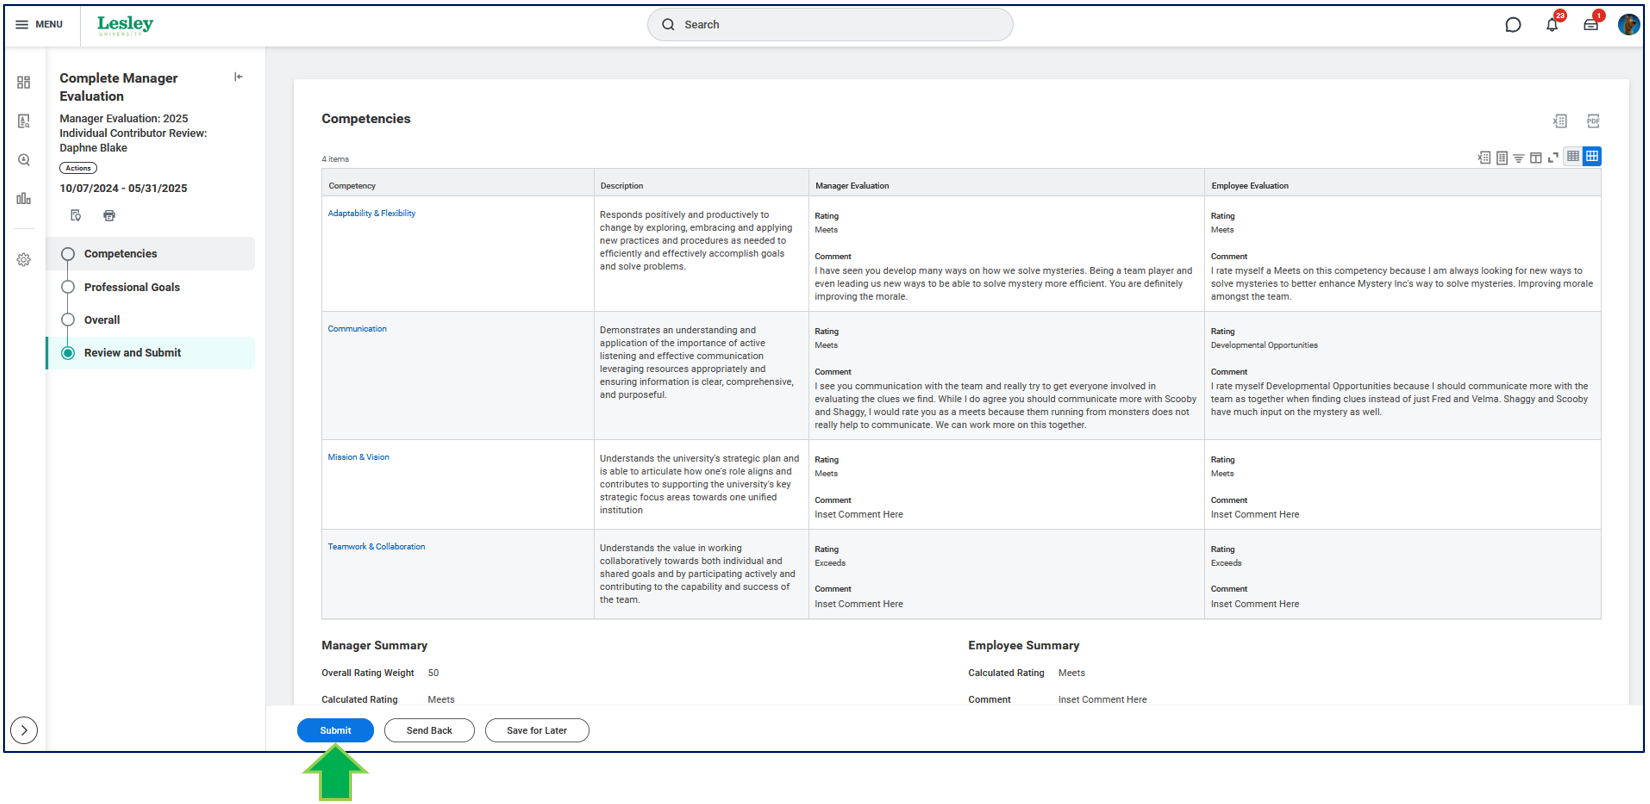Open Communication competency link
The width and height of the screenshot is (1650, 804).
[357, 329]
